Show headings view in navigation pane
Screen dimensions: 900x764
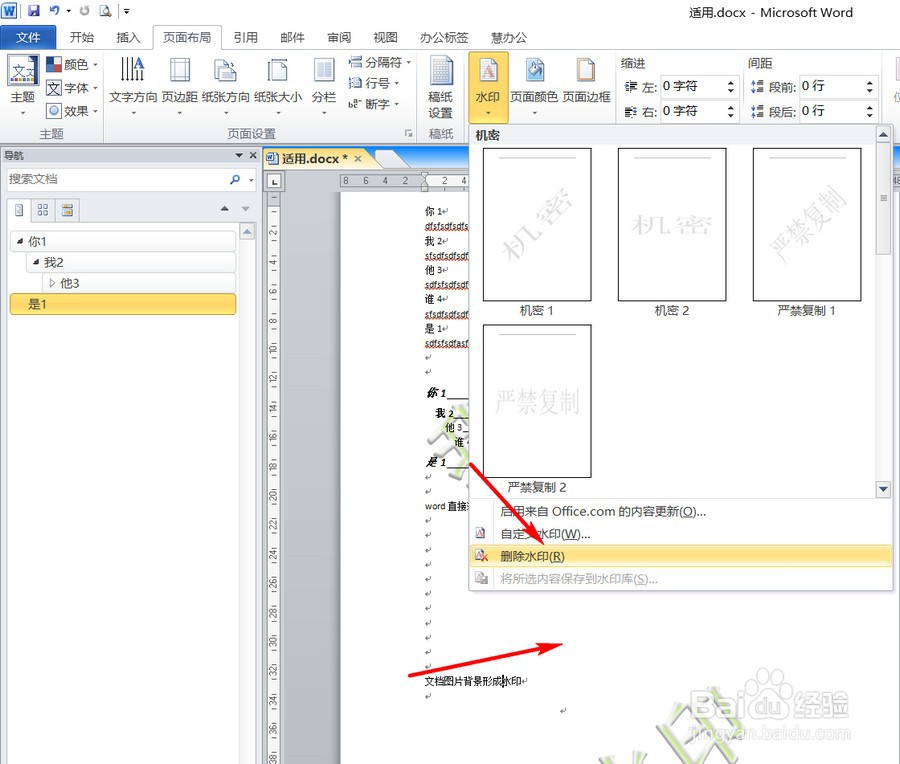pyautogui.click(x=19, y=210)
